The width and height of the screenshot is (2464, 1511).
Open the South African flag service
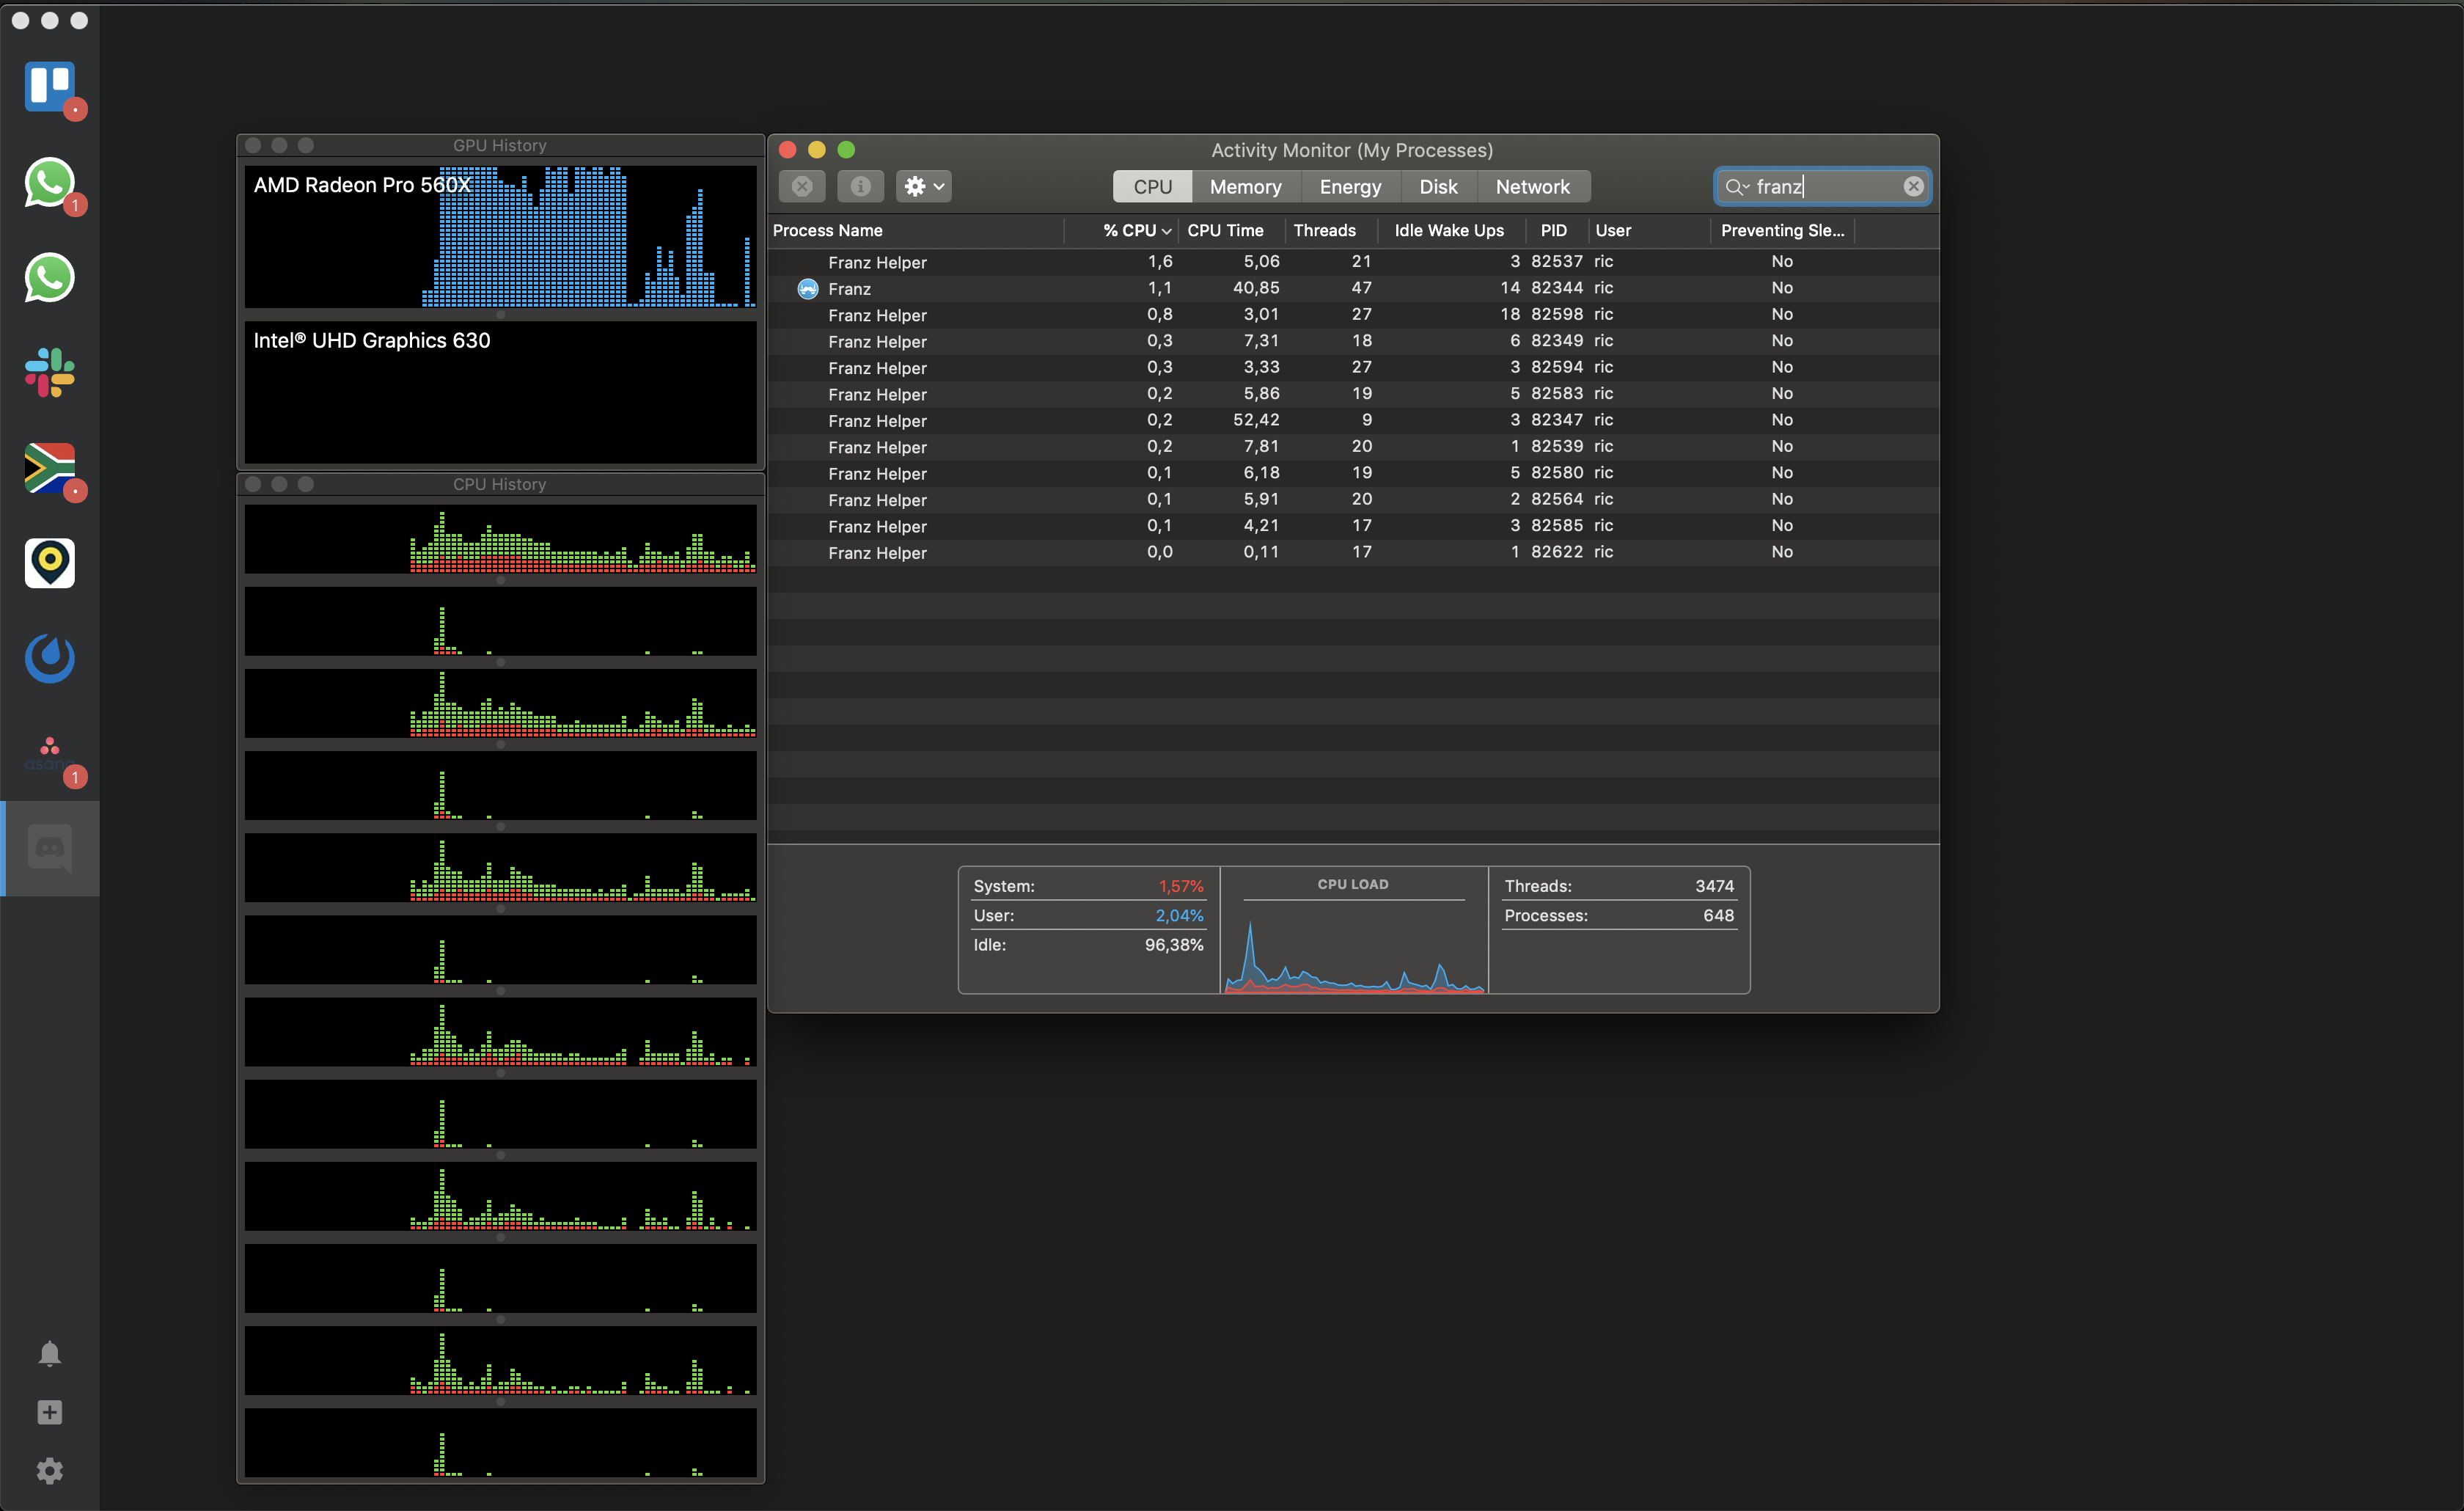[49, 468]
